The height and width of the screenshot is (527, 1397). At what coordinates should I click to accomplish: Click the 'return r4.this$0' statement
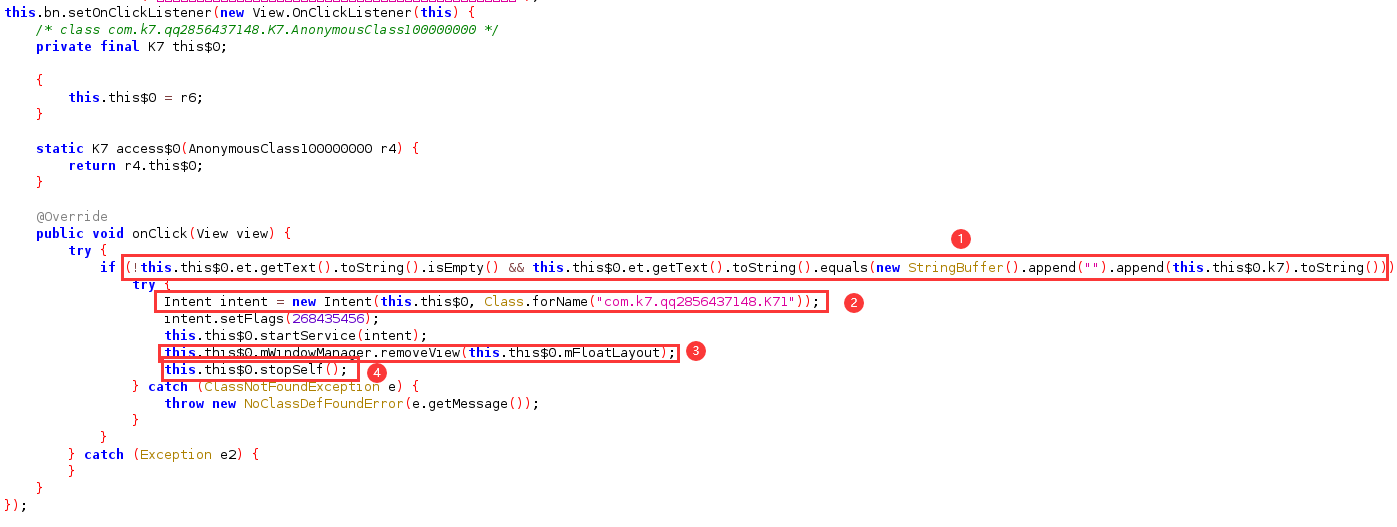click(135, 165)
